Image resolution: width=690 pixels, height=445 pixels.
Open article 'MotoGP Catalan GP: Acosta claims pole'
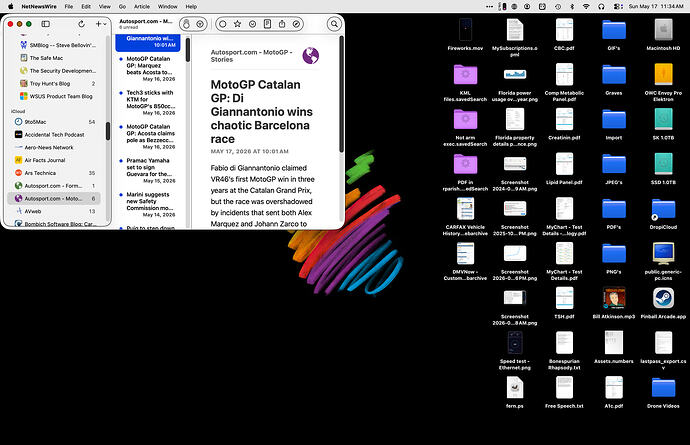click(x=148, y=136)
